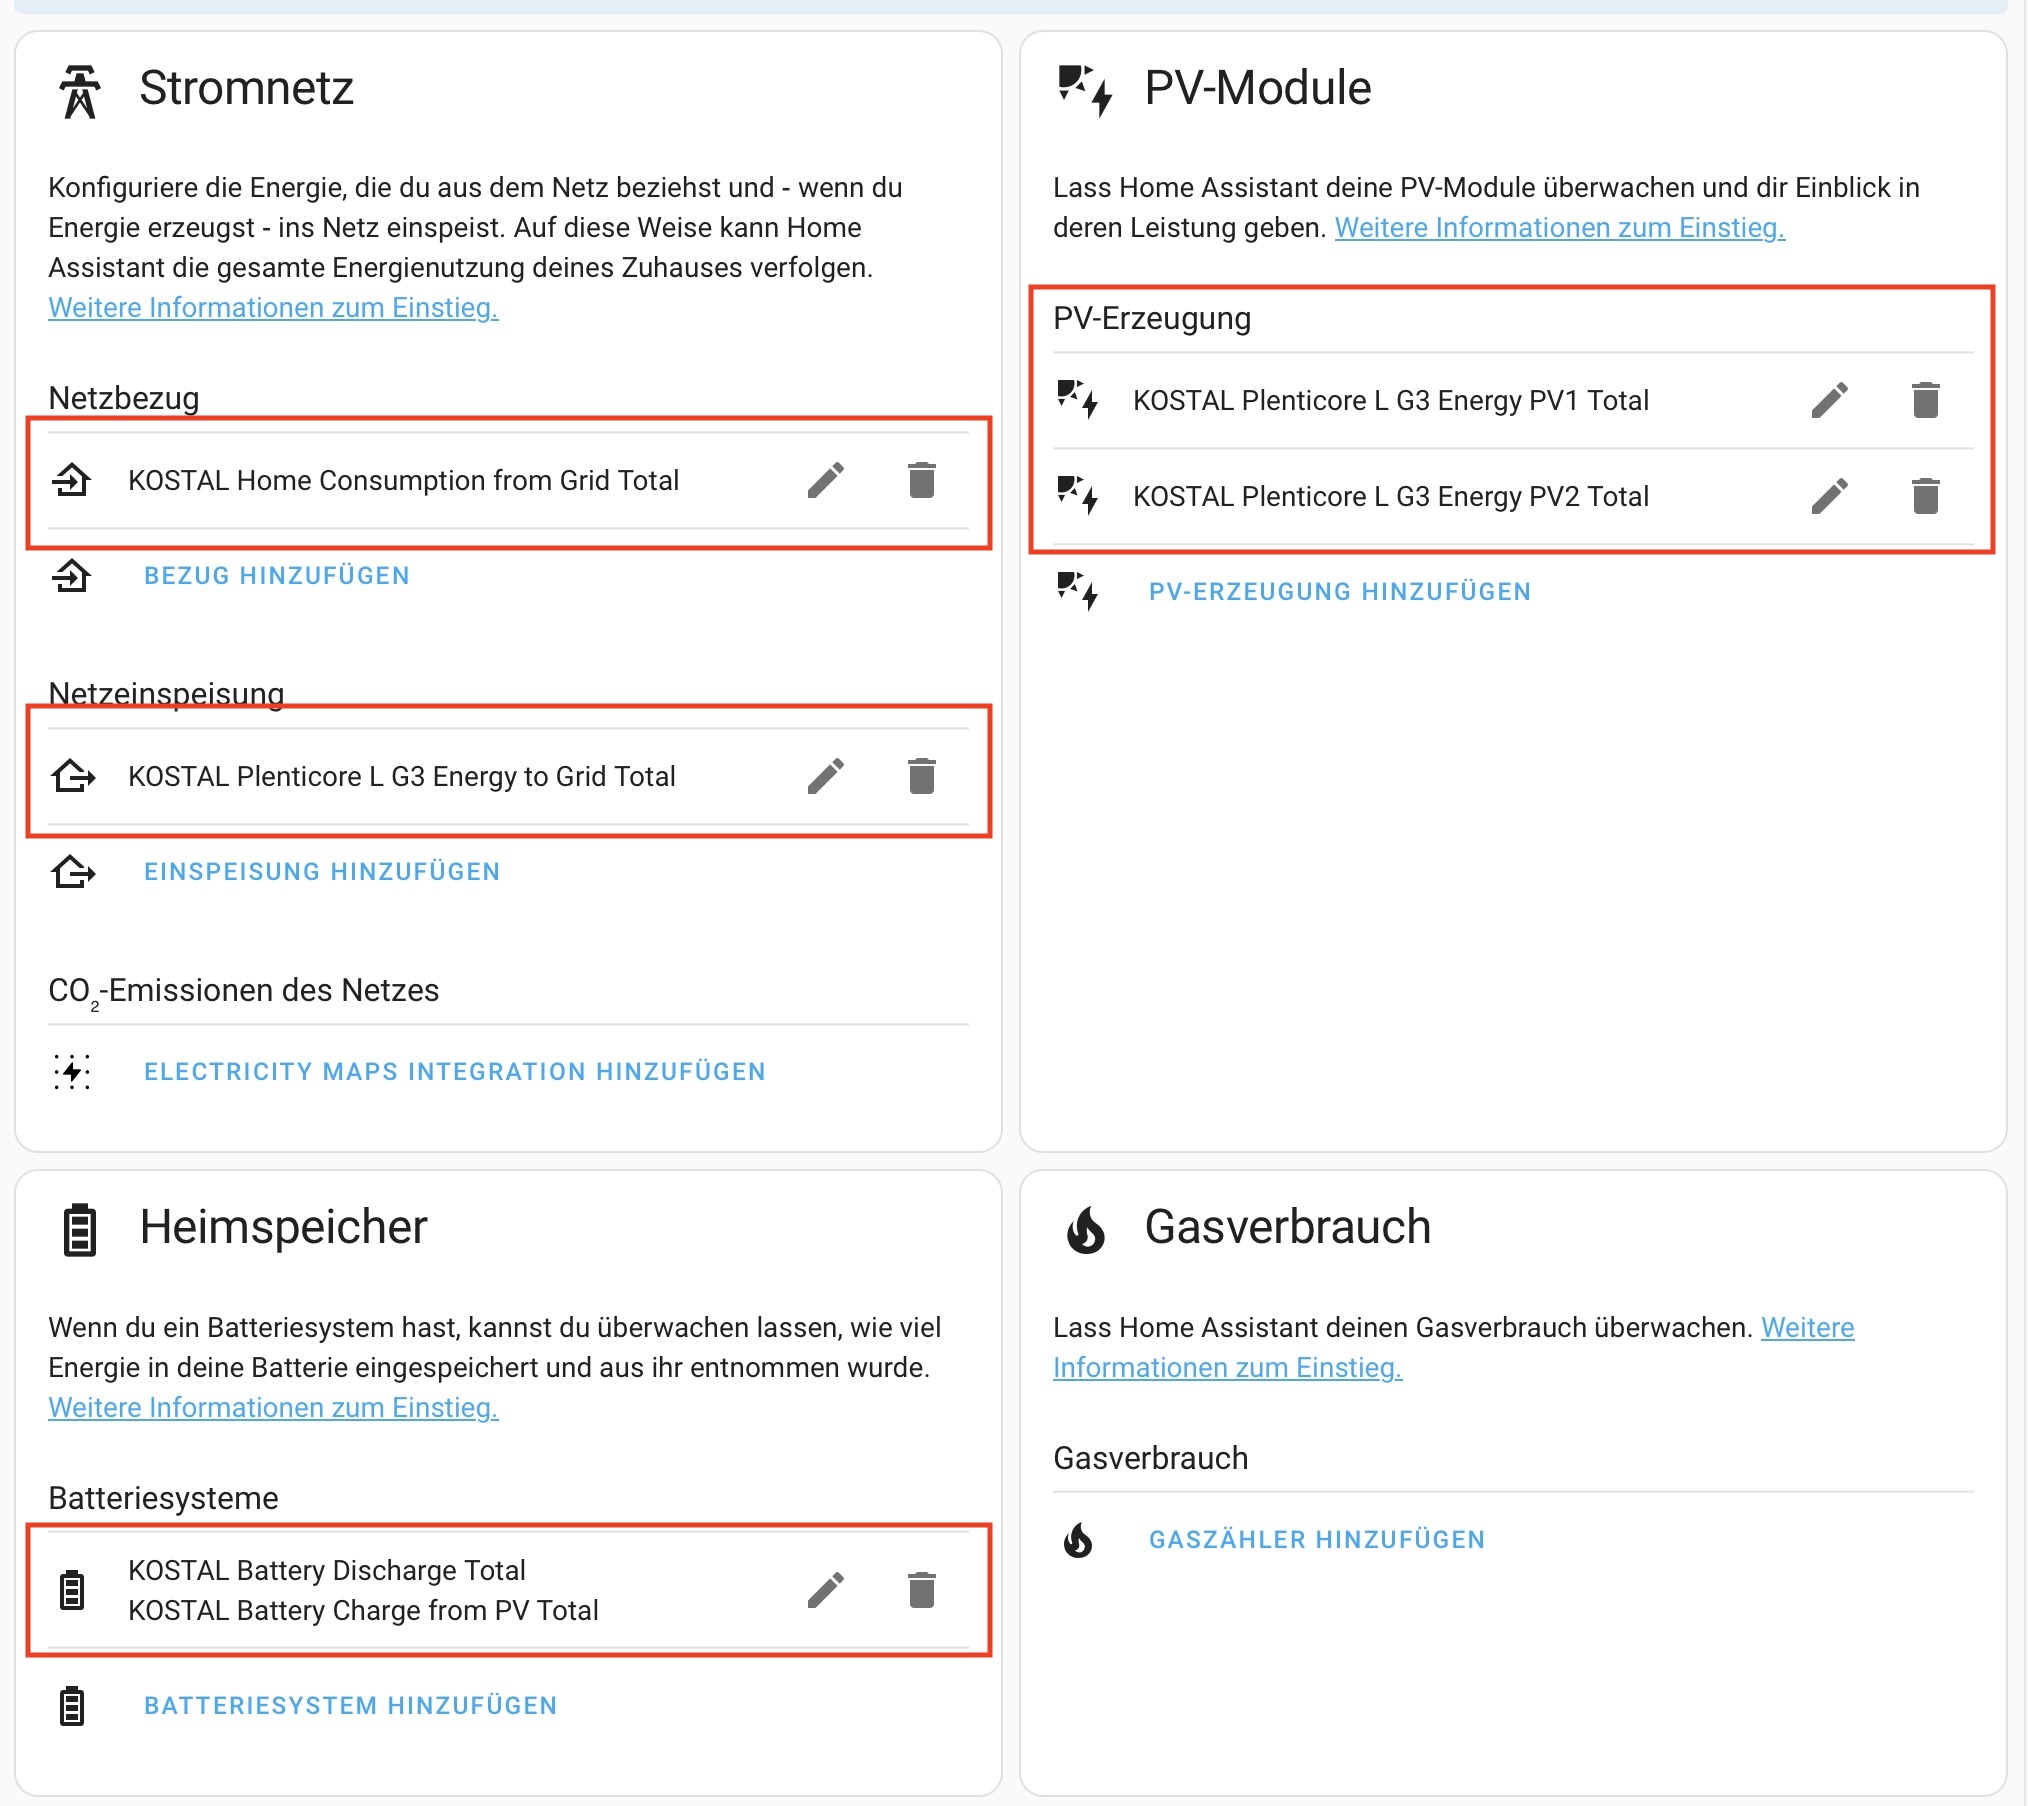The width and height of the screenshot is (2028, 1806).
Task: Add Electricity Maps integration
Action: pos(454,1072)
